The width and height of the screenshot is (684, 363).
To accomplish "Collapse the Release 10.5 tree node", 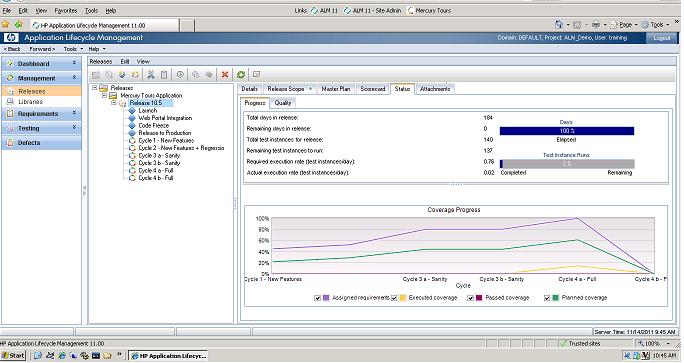I will click(113, 103).
